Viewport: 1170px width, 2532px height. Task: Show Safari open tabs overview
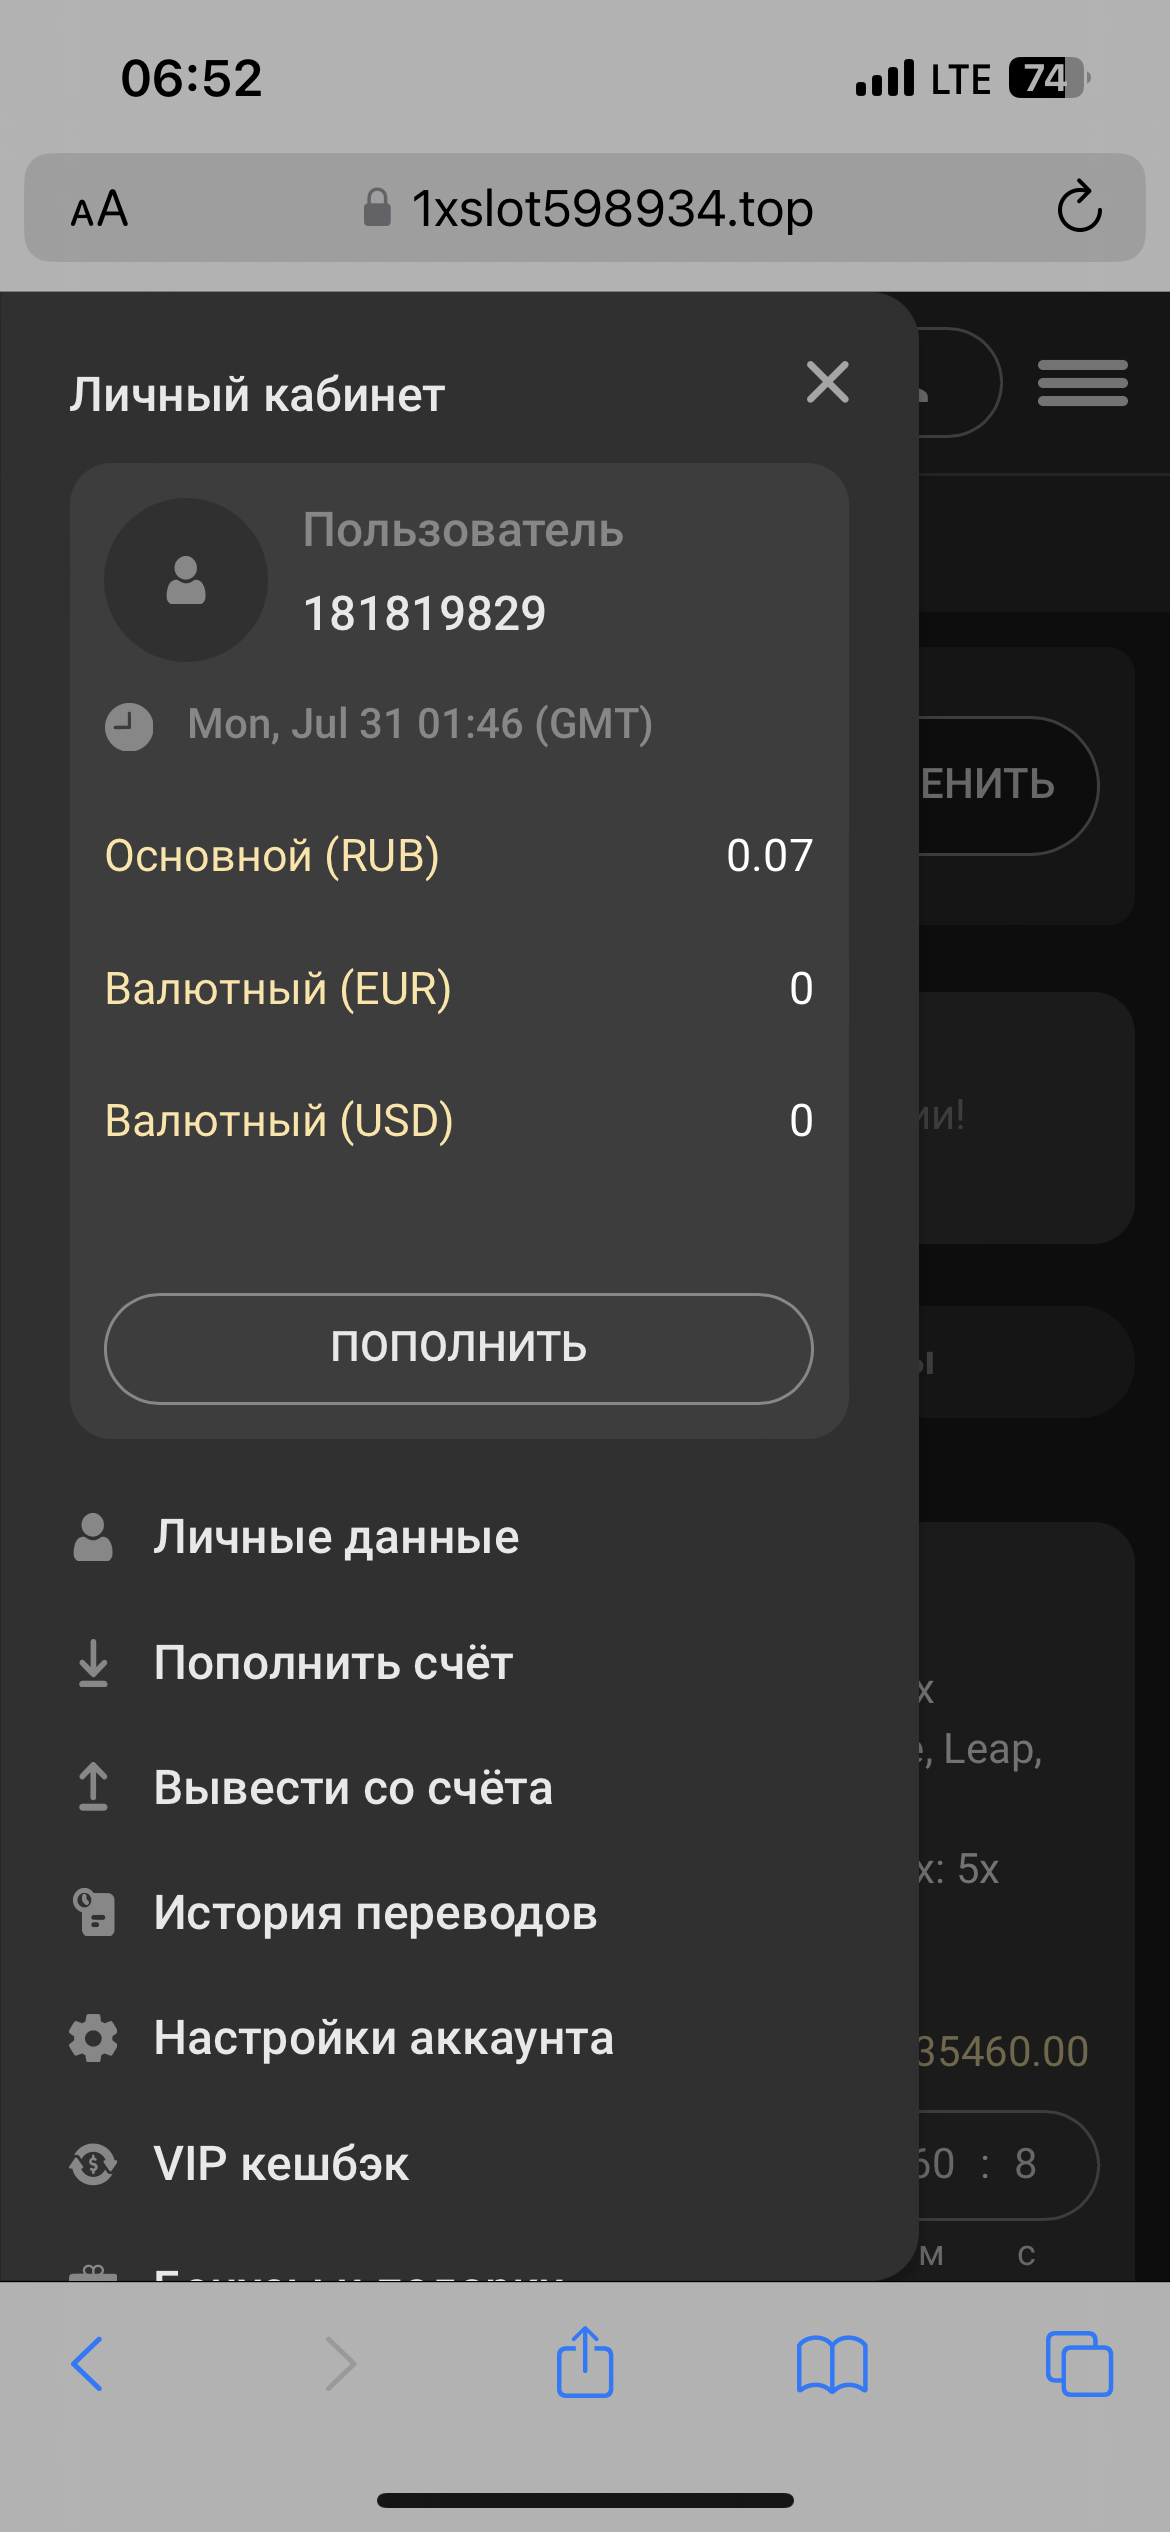tap(1078, 2364)
